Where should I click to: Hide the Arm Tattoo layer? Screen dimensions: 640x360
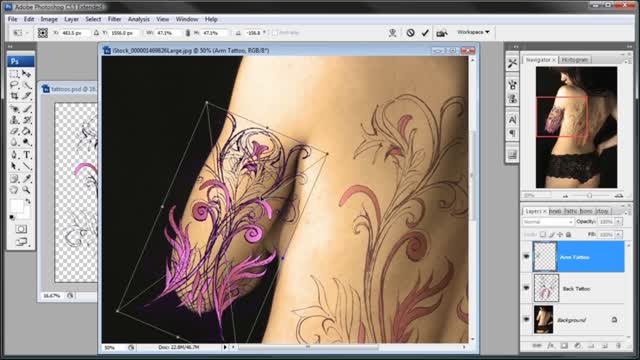pos(526,257)
